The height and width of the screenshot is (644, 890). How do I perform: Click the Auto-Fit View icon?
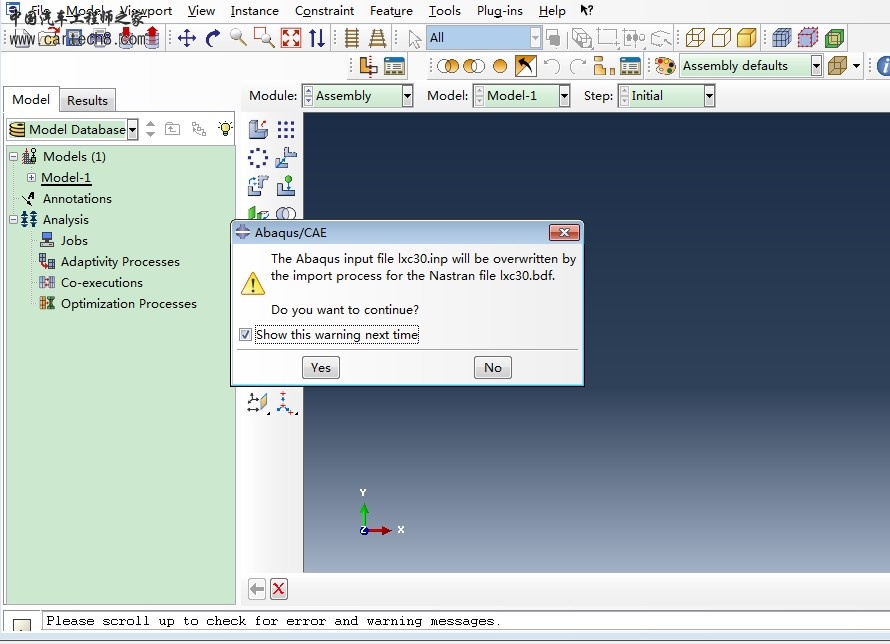(290, 38)
